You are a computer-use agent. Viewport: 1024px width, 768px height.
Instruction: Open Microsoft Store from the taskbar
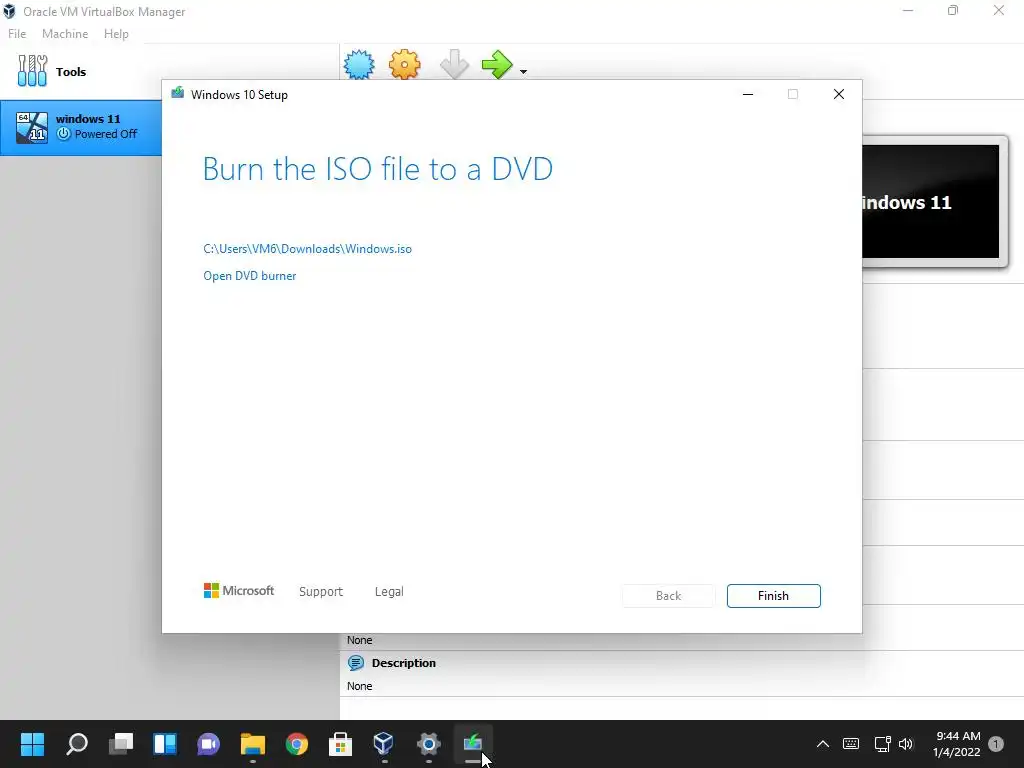click(x=340, y=743)
